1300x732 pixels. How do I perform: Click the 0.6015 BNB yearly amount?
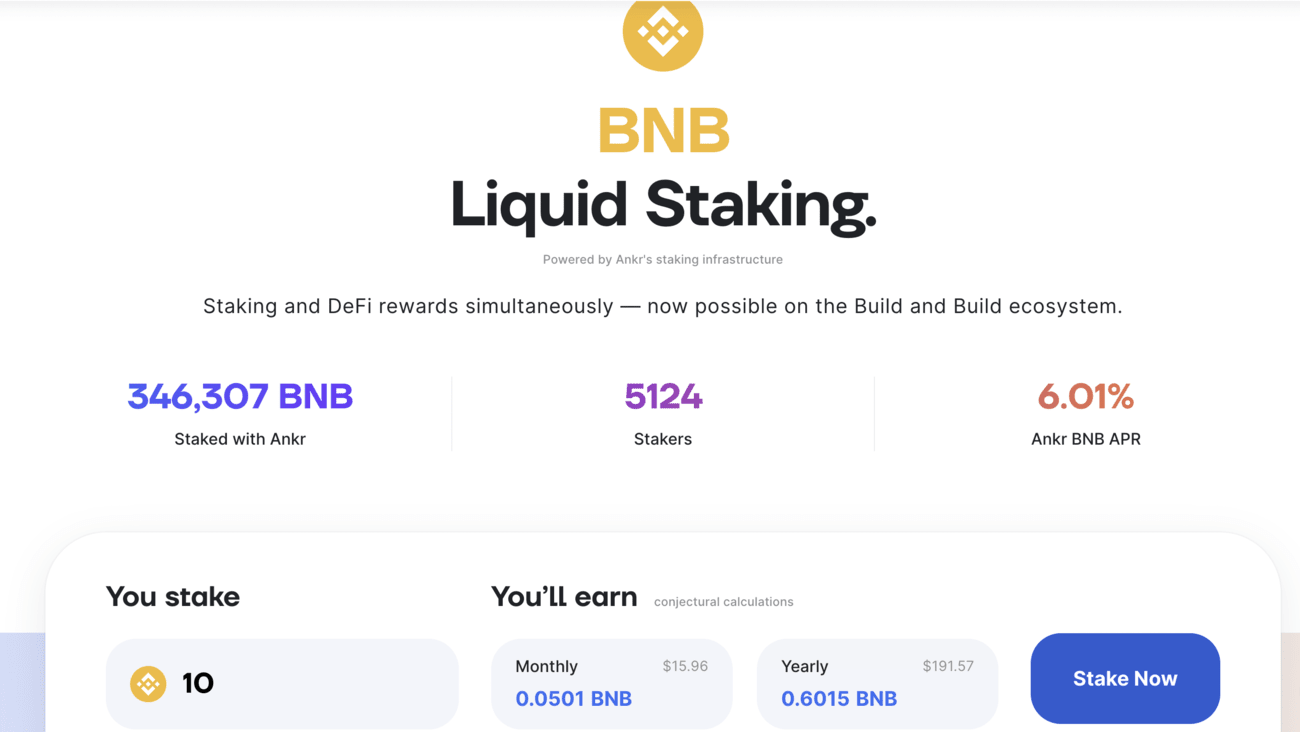839,699
